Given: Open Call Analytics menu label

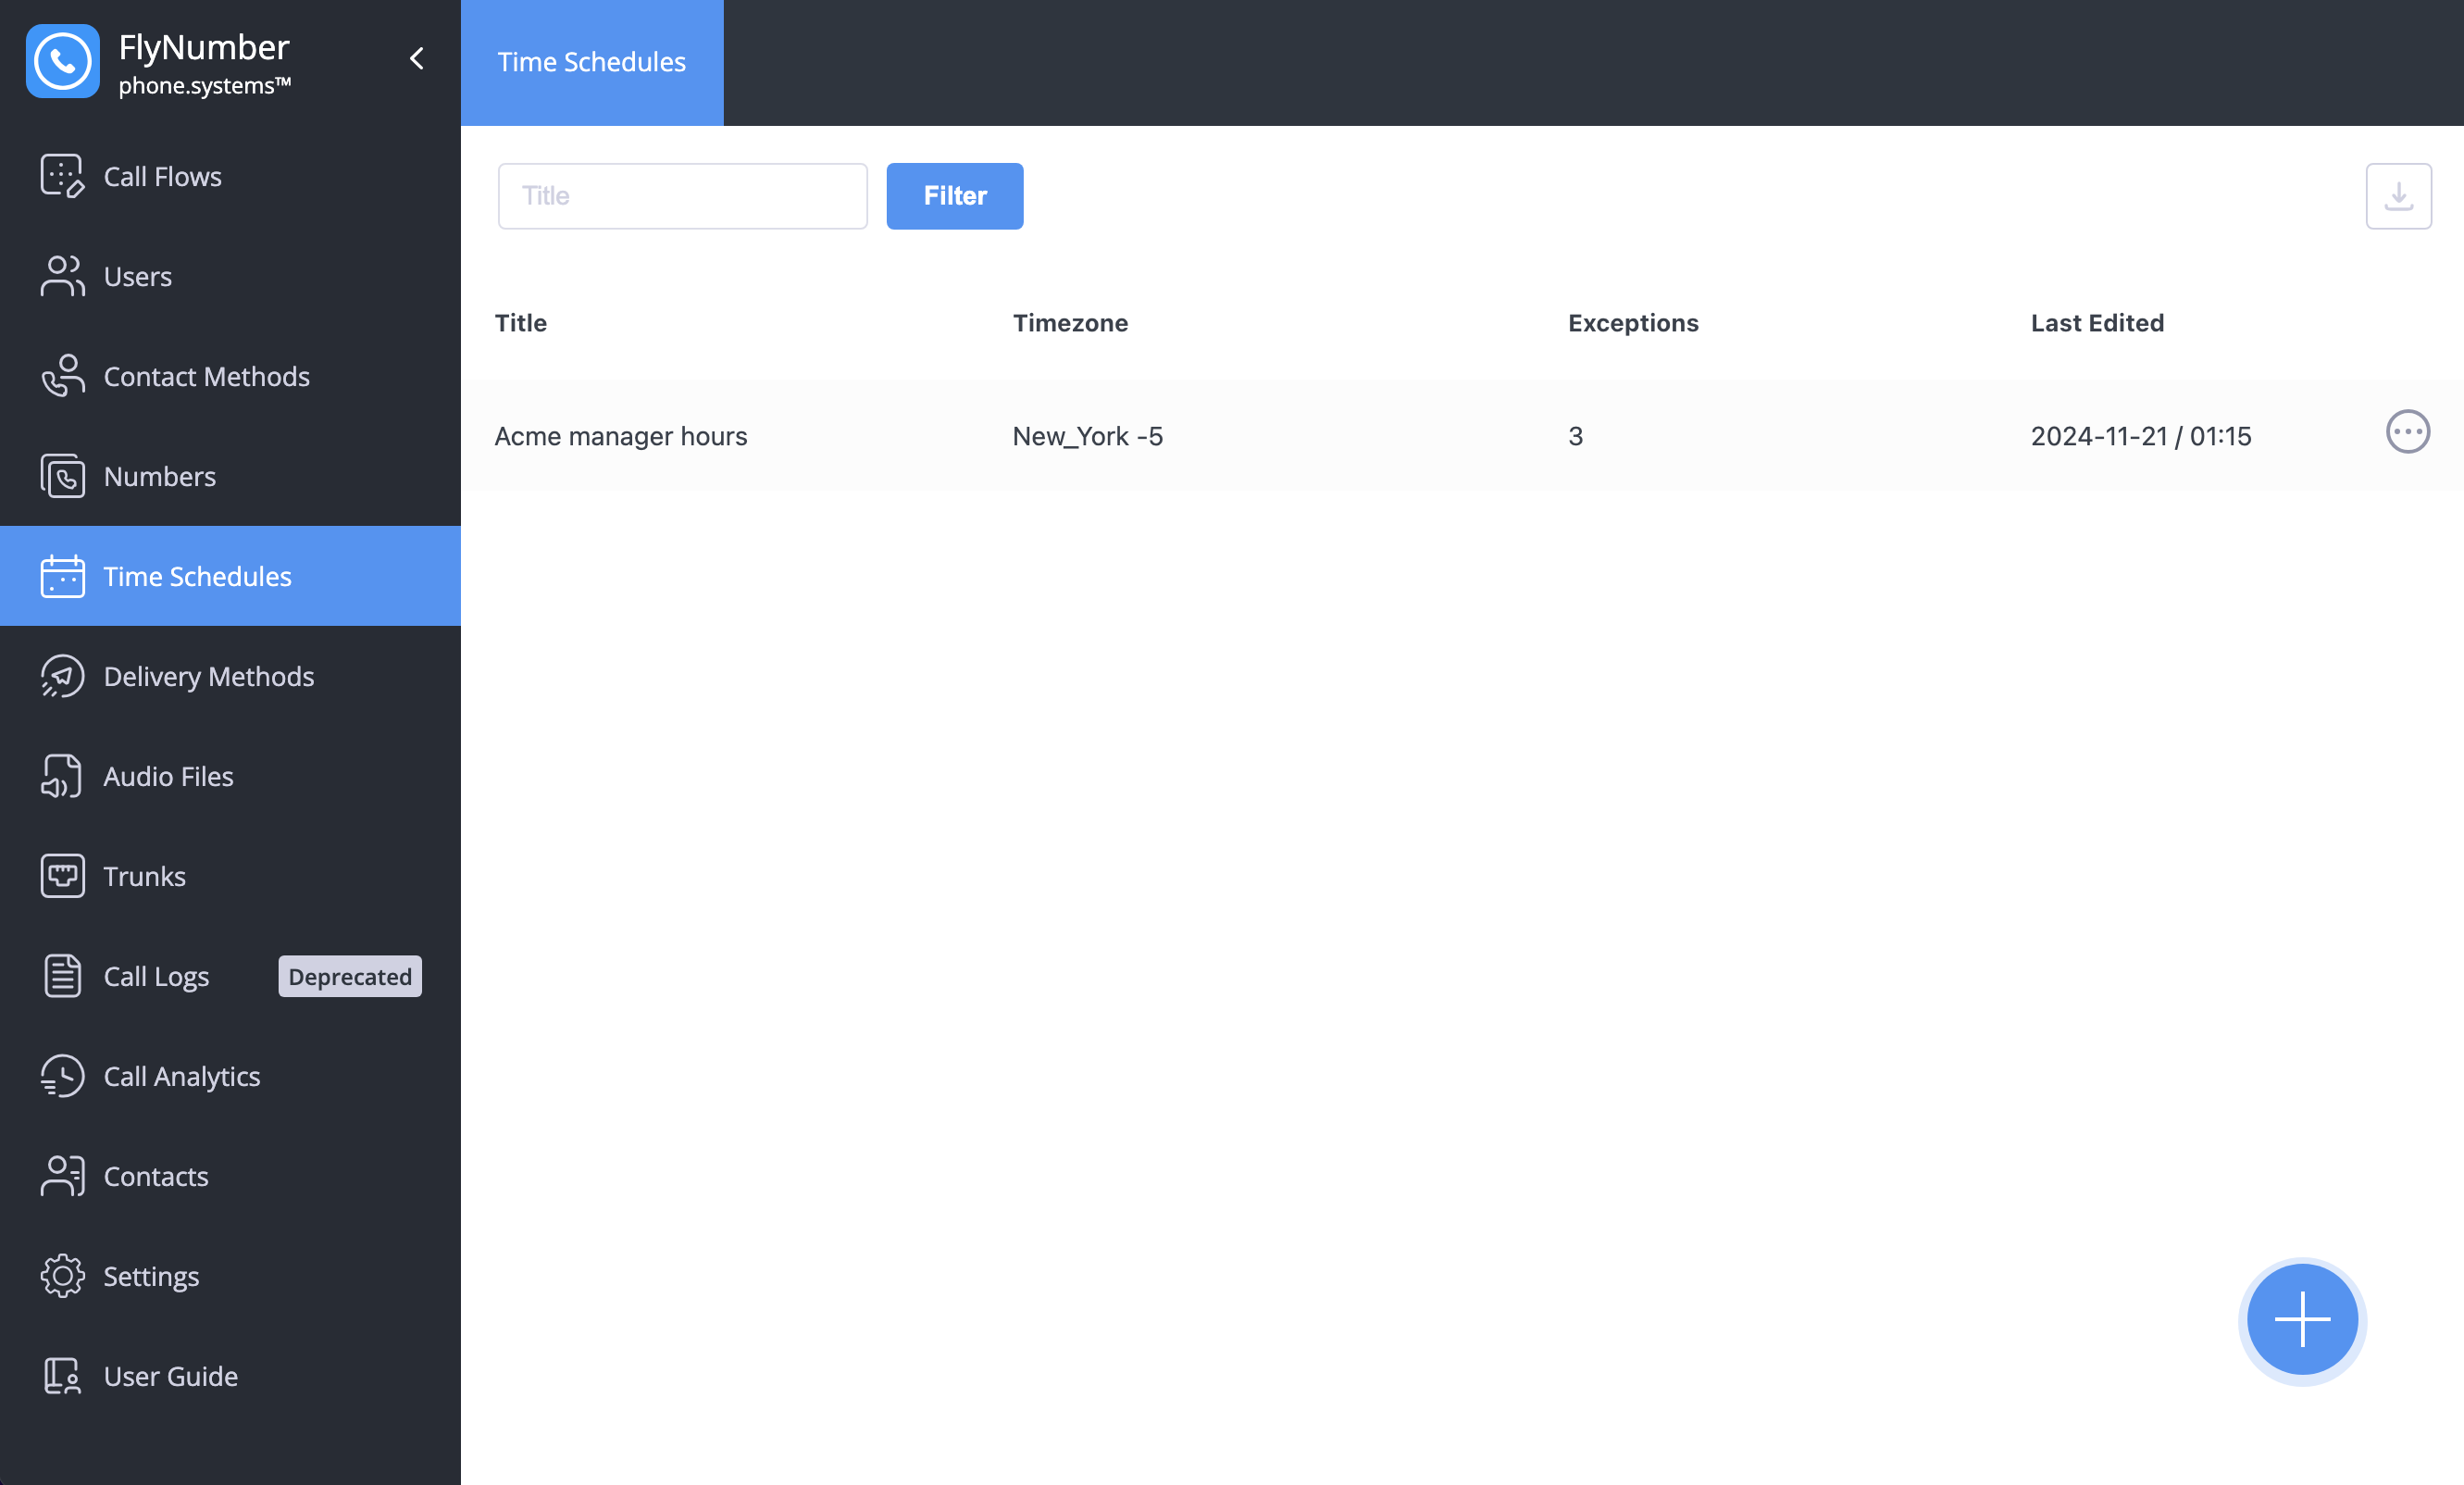Looking at the screenshot, I should (x=182, y=1076).
